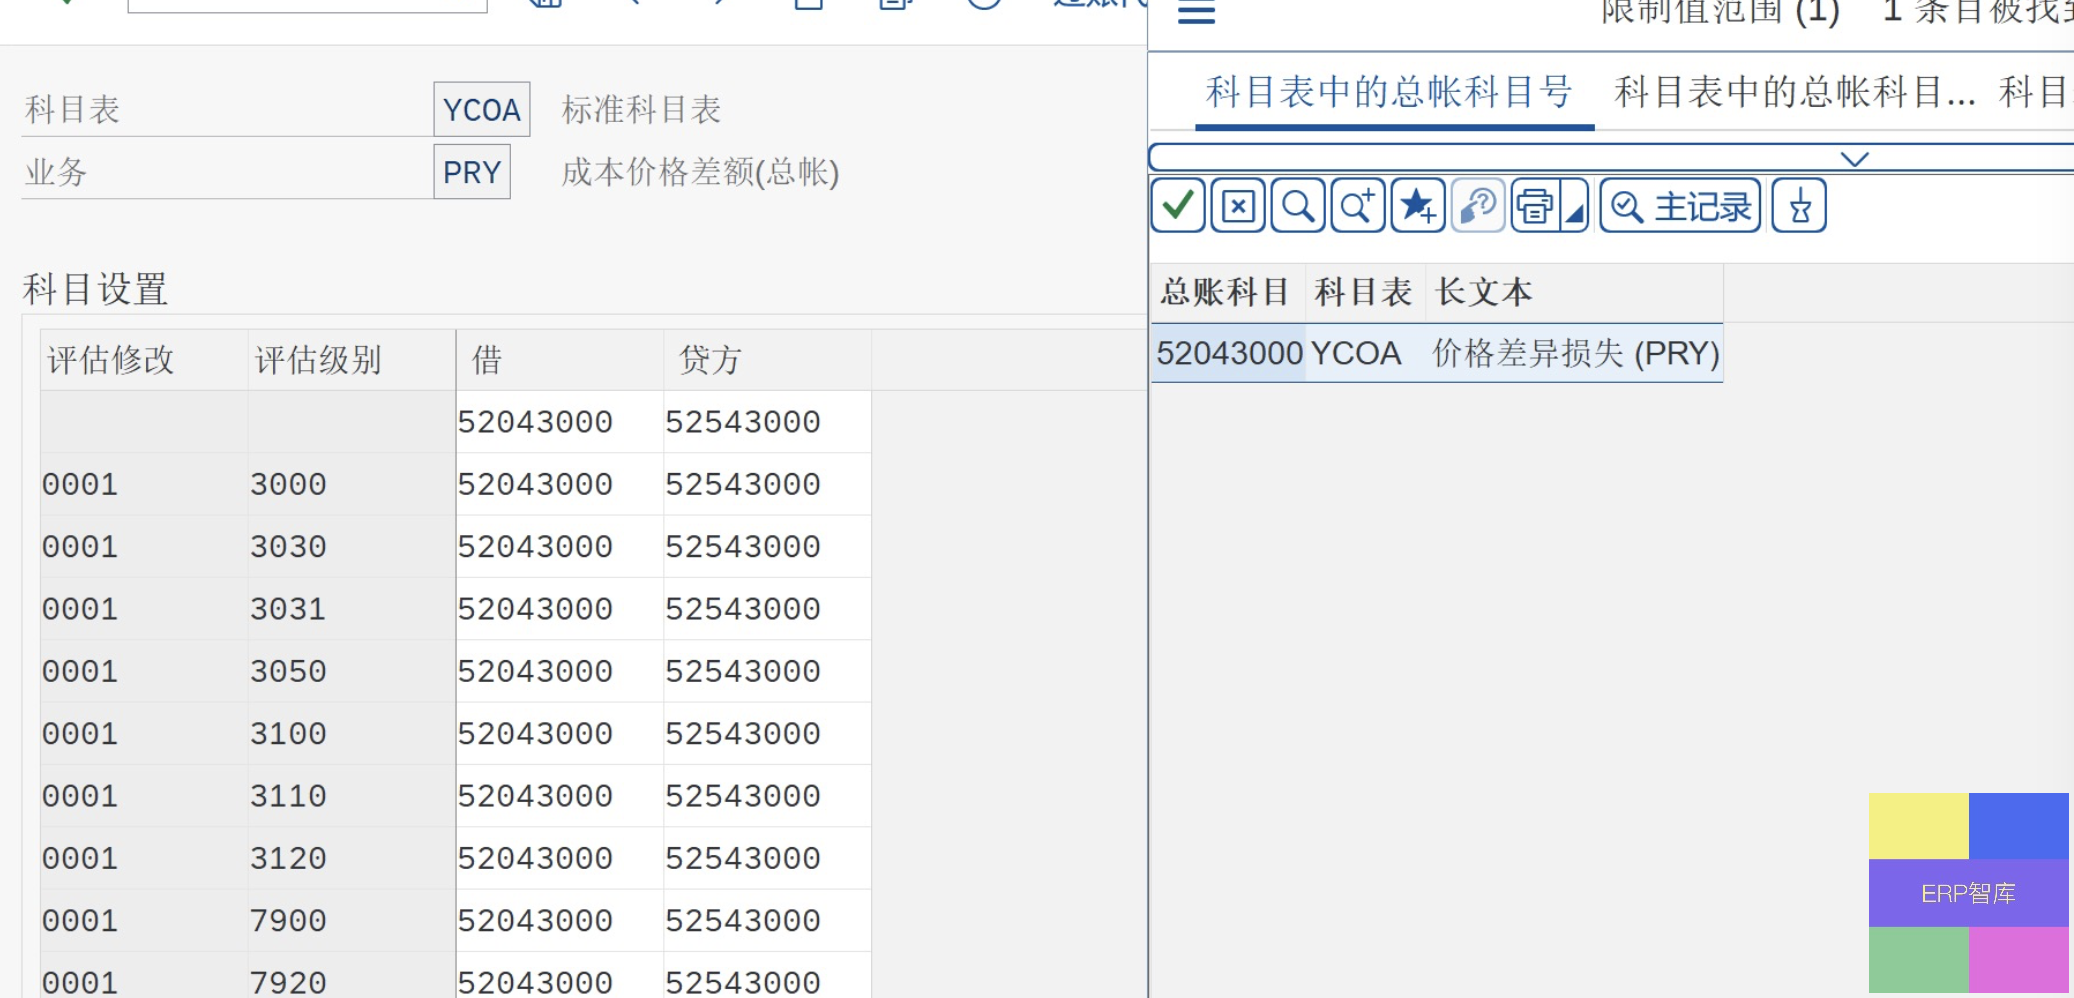Select debit cell for level 3000
The width and height of the screenshot is (2074, 998).
tap(560, 484)
